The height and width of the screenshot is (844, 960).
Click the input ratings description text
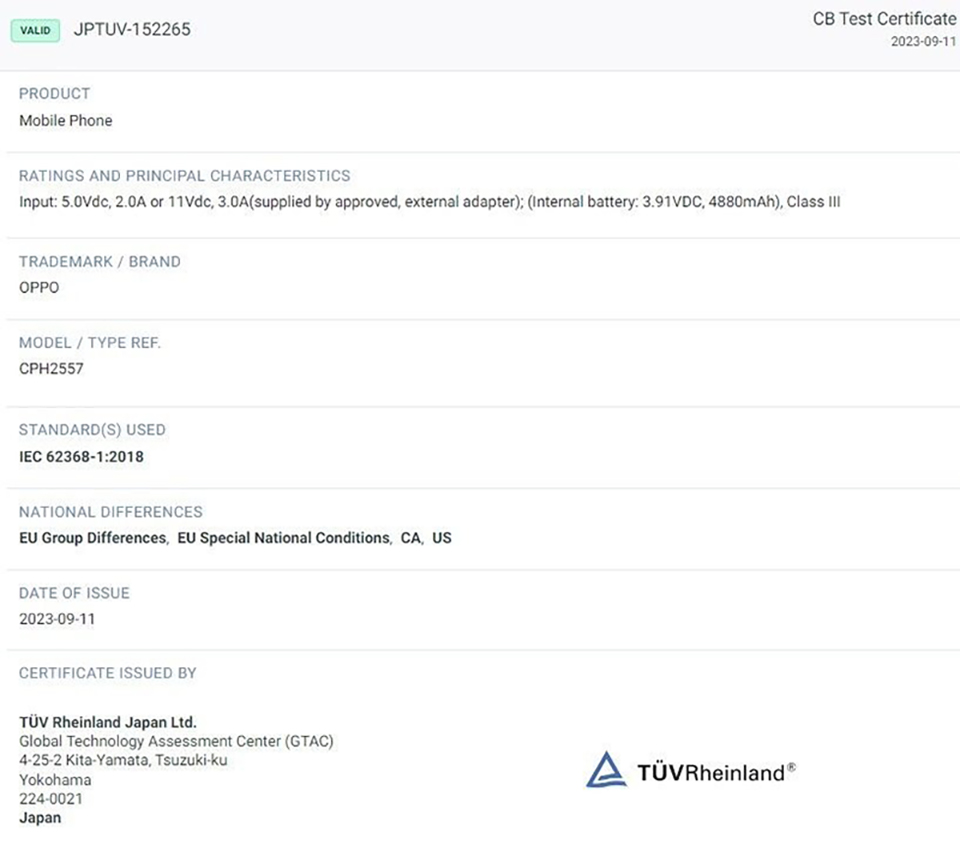tap(430, 202)
